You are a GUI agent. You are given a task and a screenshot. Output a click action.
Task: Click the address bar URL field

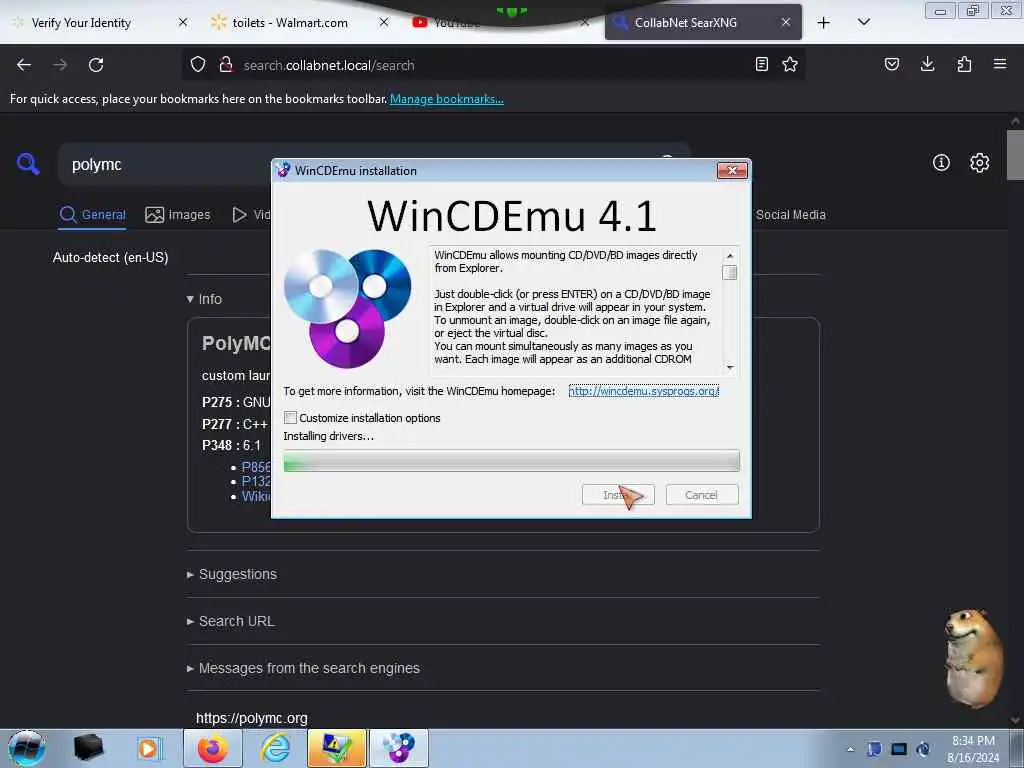493,65
